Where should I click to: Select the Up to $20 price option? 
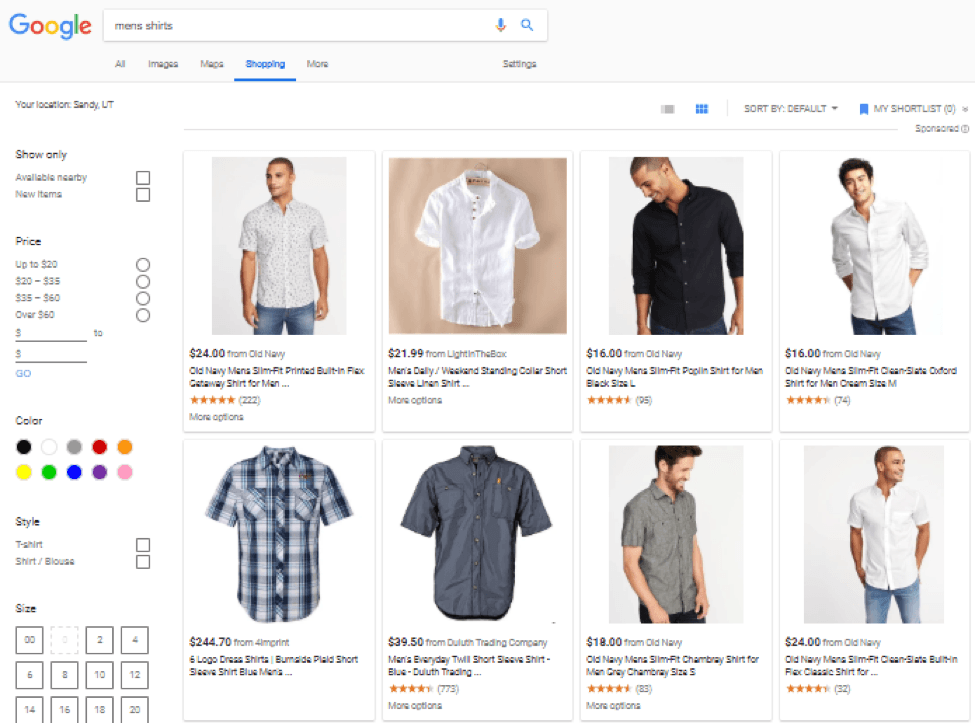coord(143,265)
